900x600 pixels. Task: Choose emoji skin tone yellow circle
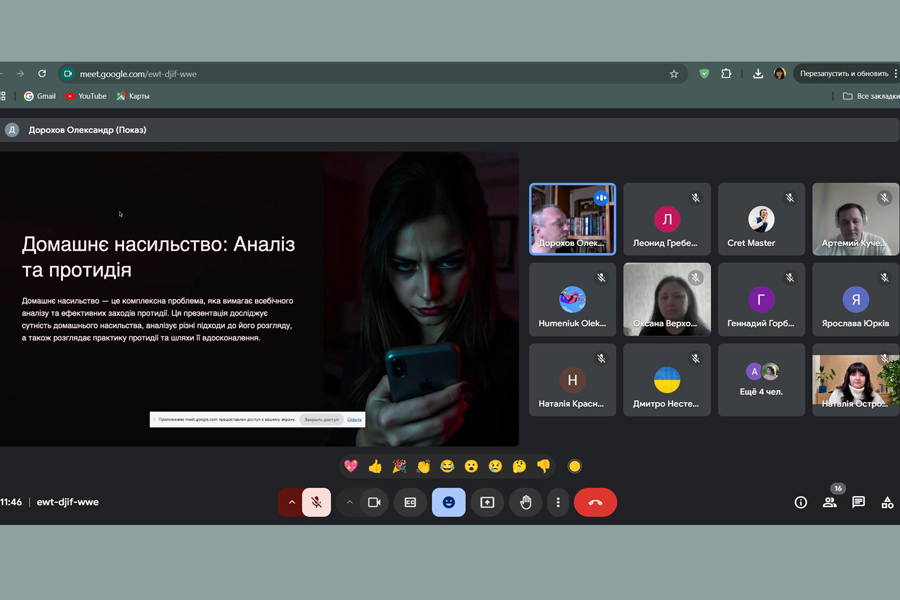coord(575,466)
